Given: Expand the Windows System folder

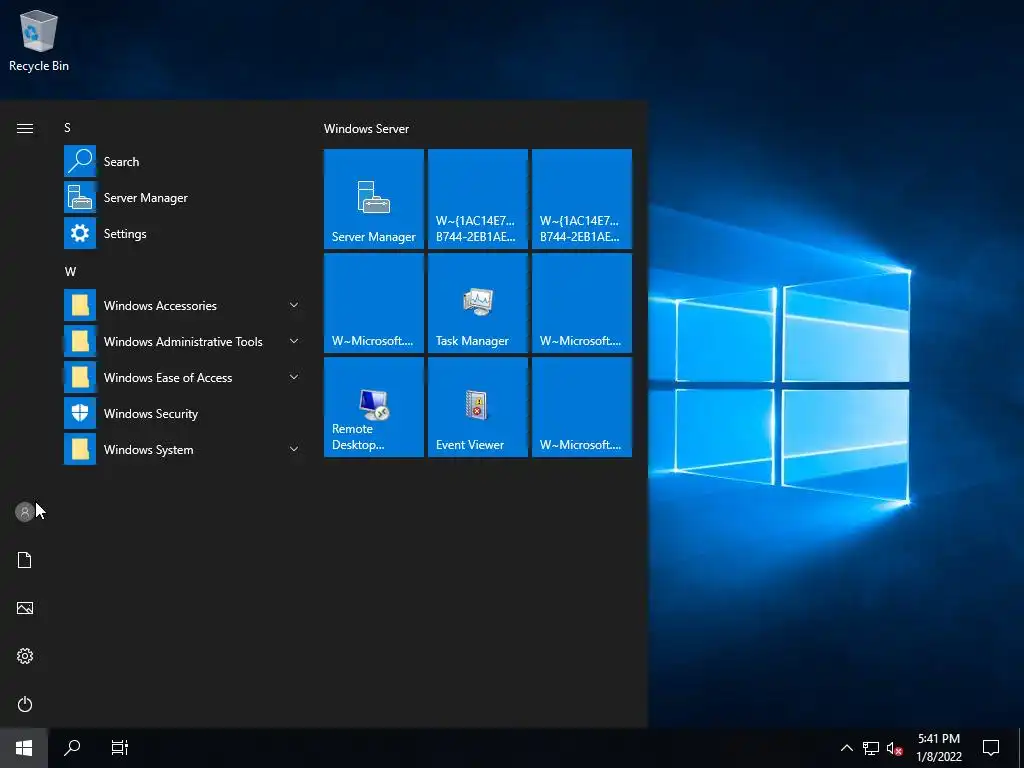Looking at the screenshot, I should click(183, 449).
